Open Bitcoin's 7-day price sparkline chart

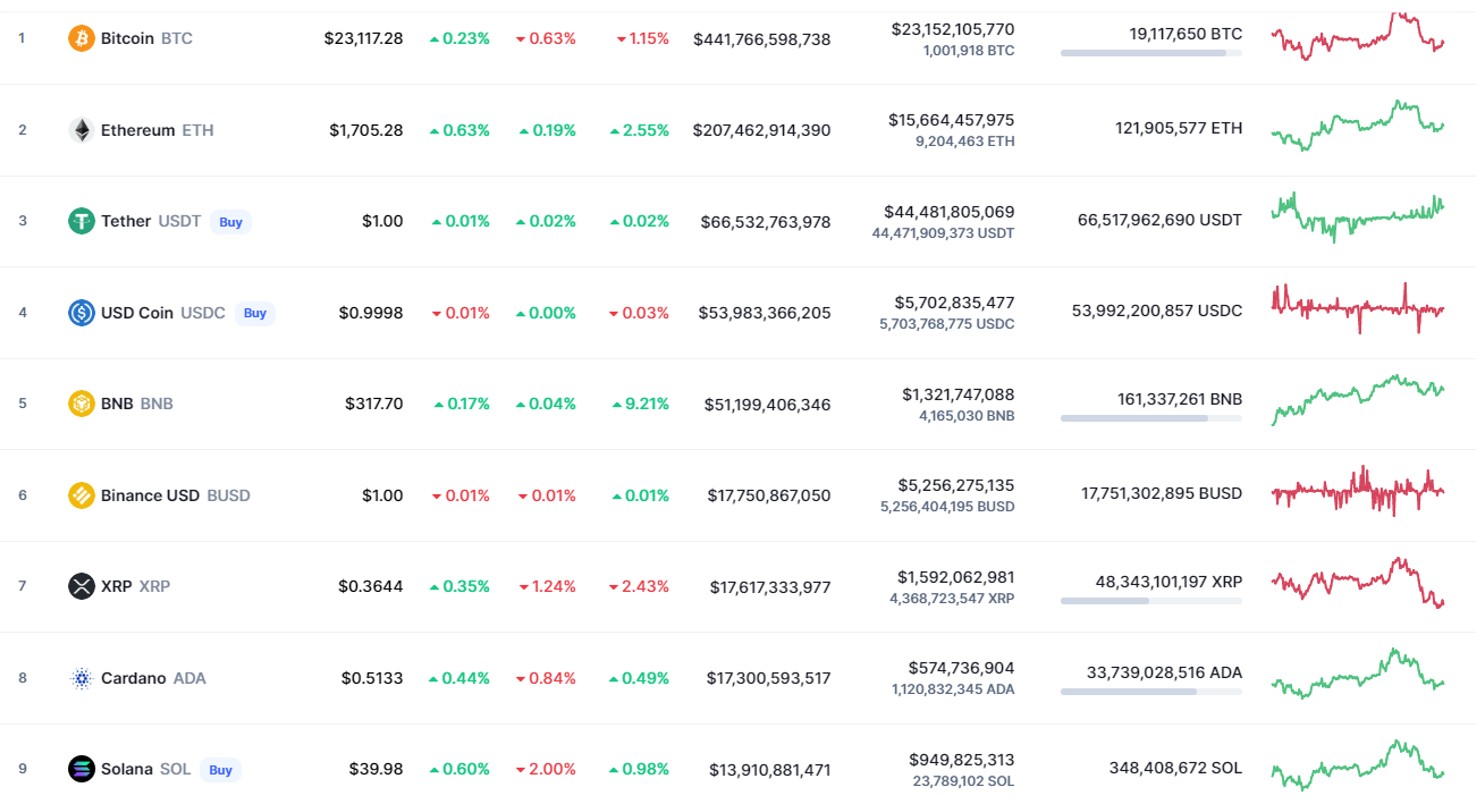pos(1358,37)
